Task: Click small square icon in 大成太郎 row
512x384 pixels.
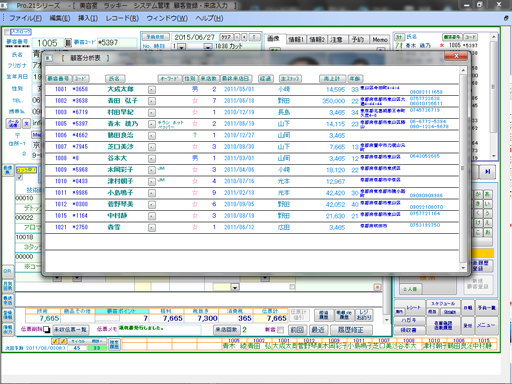Action: point(152,90)
